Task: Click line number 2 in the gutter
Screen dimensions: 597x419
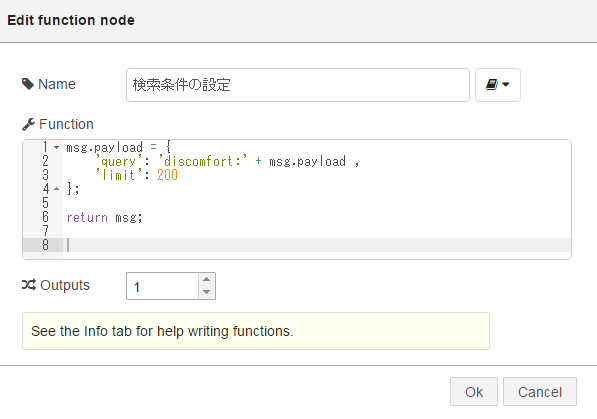Action: pyautogui.click(x=45, y=161)
